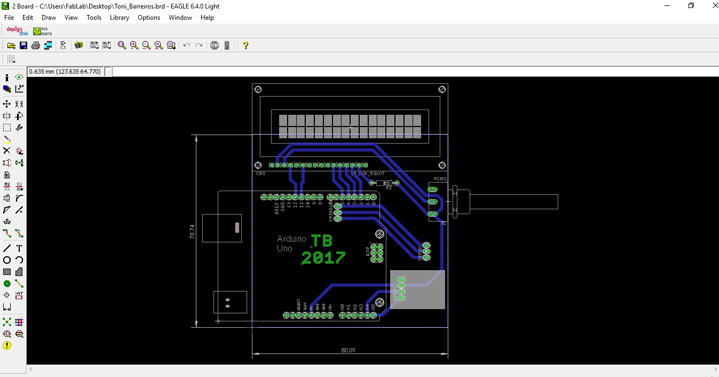Click the yellow Help question mark

(246, 45)
